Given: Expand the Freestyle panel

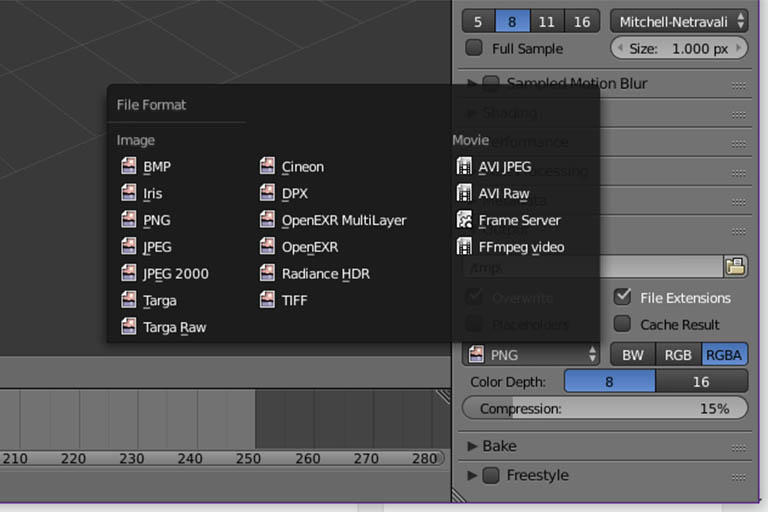Looking at the screenshot, I should 472,475.
